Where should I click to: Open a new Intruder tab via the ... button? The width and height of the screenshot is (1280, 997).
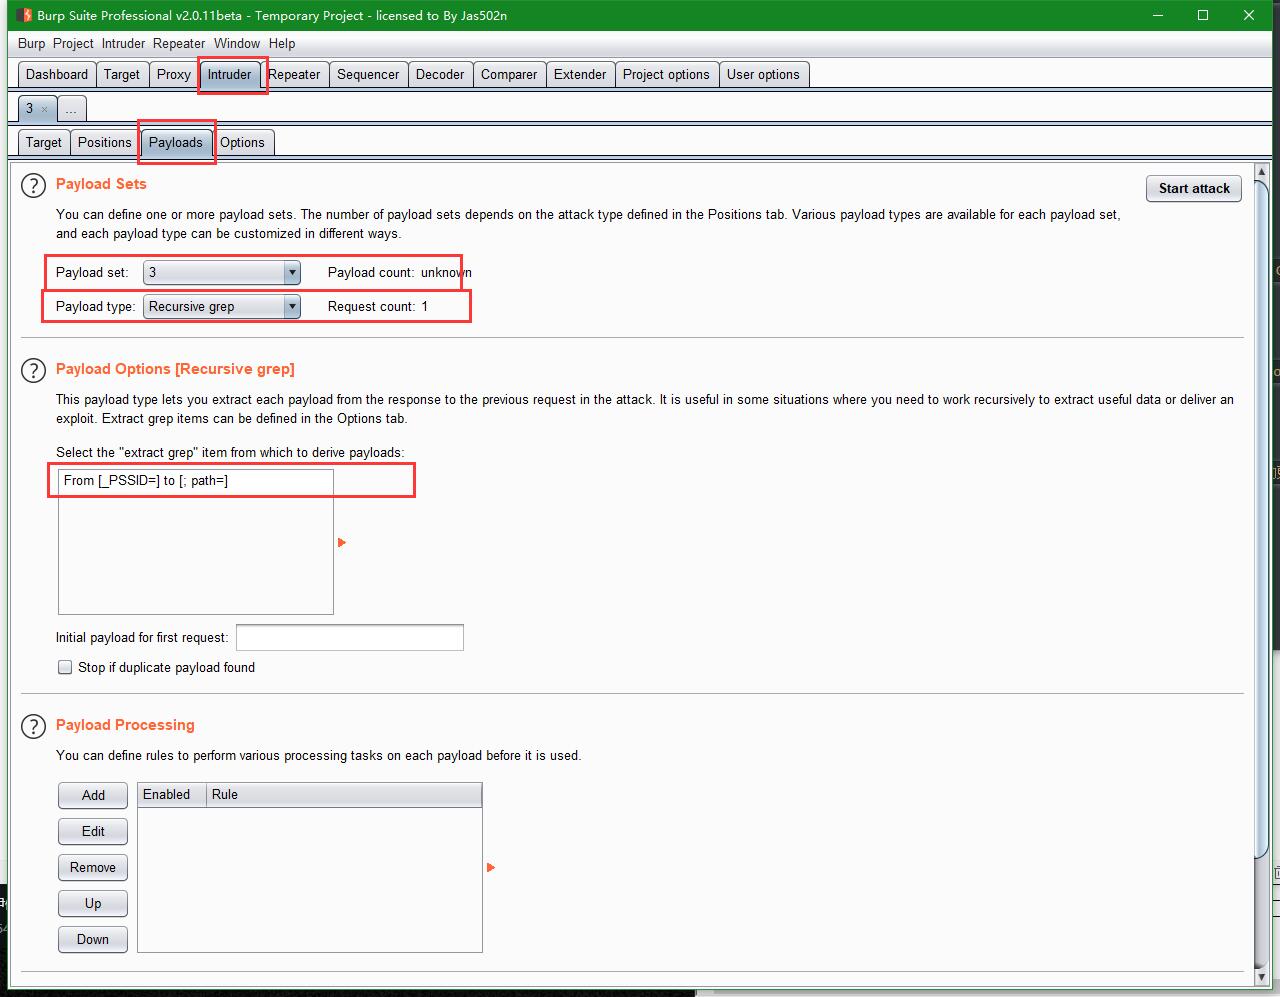[71, 108]
